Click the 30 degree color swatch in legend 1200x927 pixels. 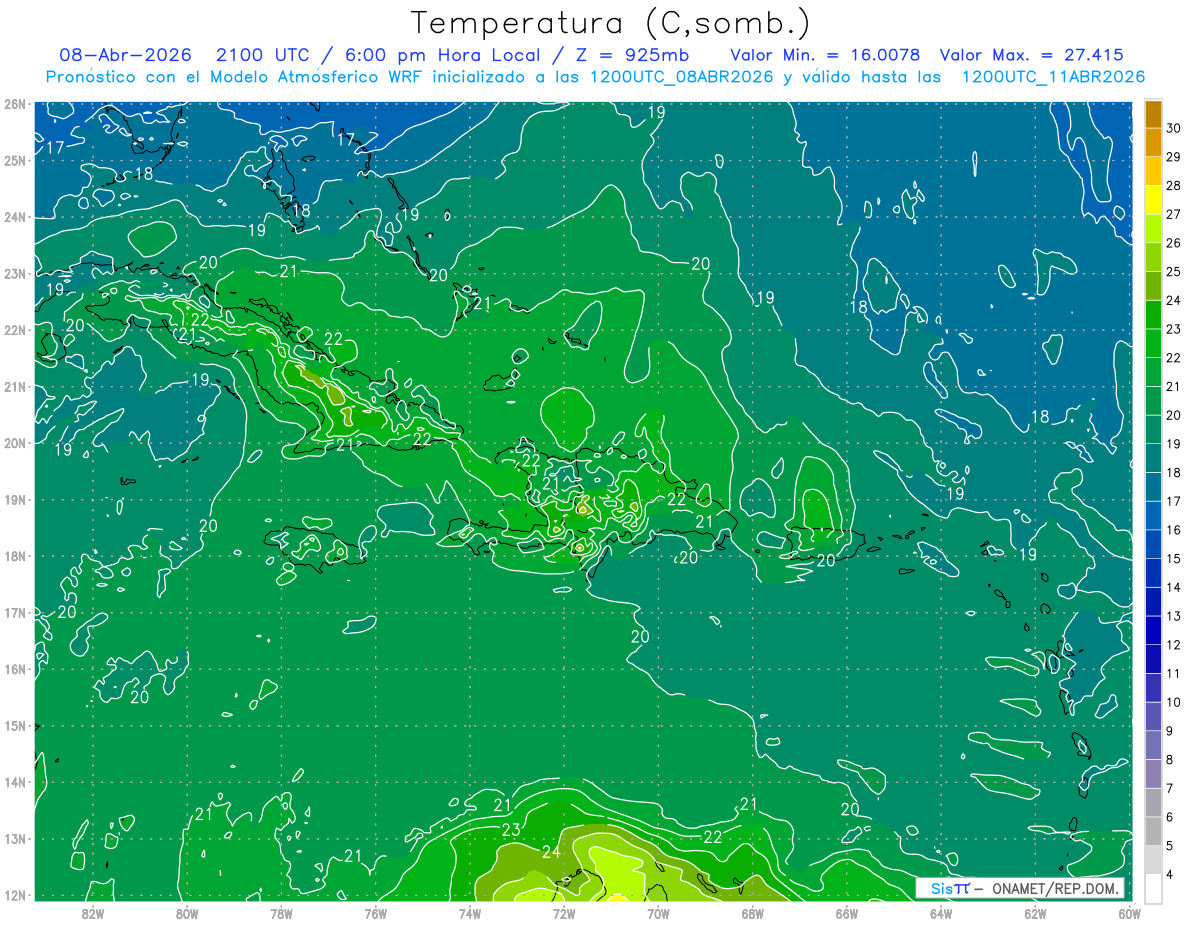click(x=1153, y=115)
